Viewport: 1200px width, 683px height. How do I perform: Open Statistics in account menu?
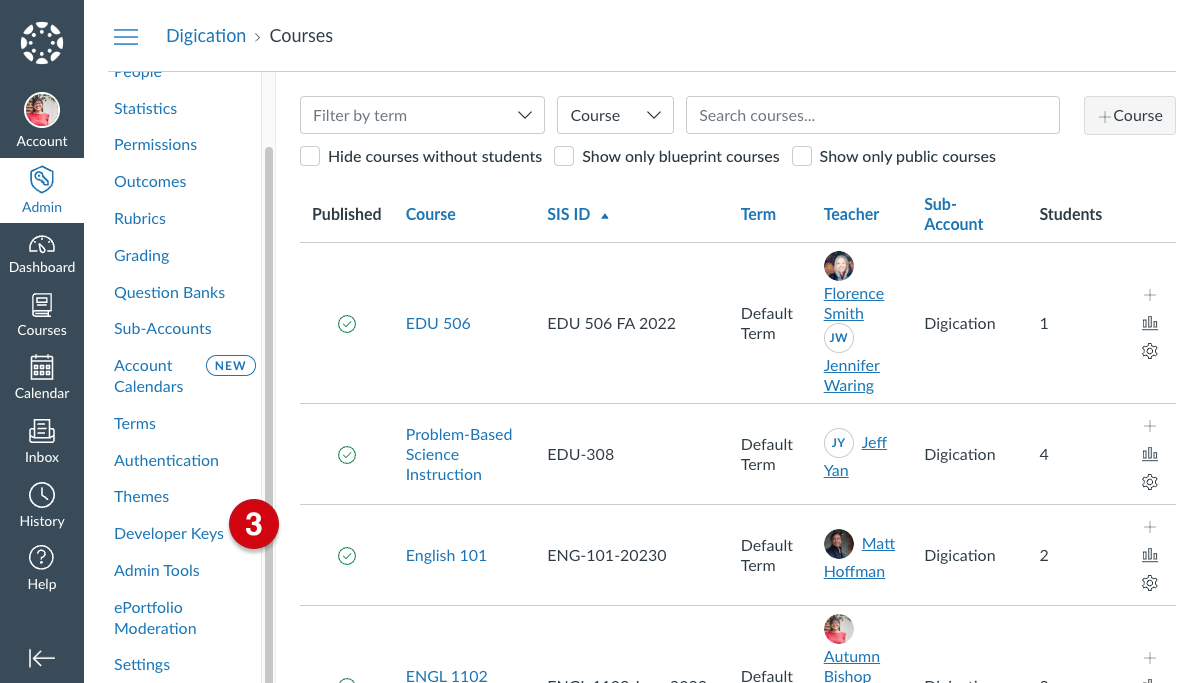145,108
